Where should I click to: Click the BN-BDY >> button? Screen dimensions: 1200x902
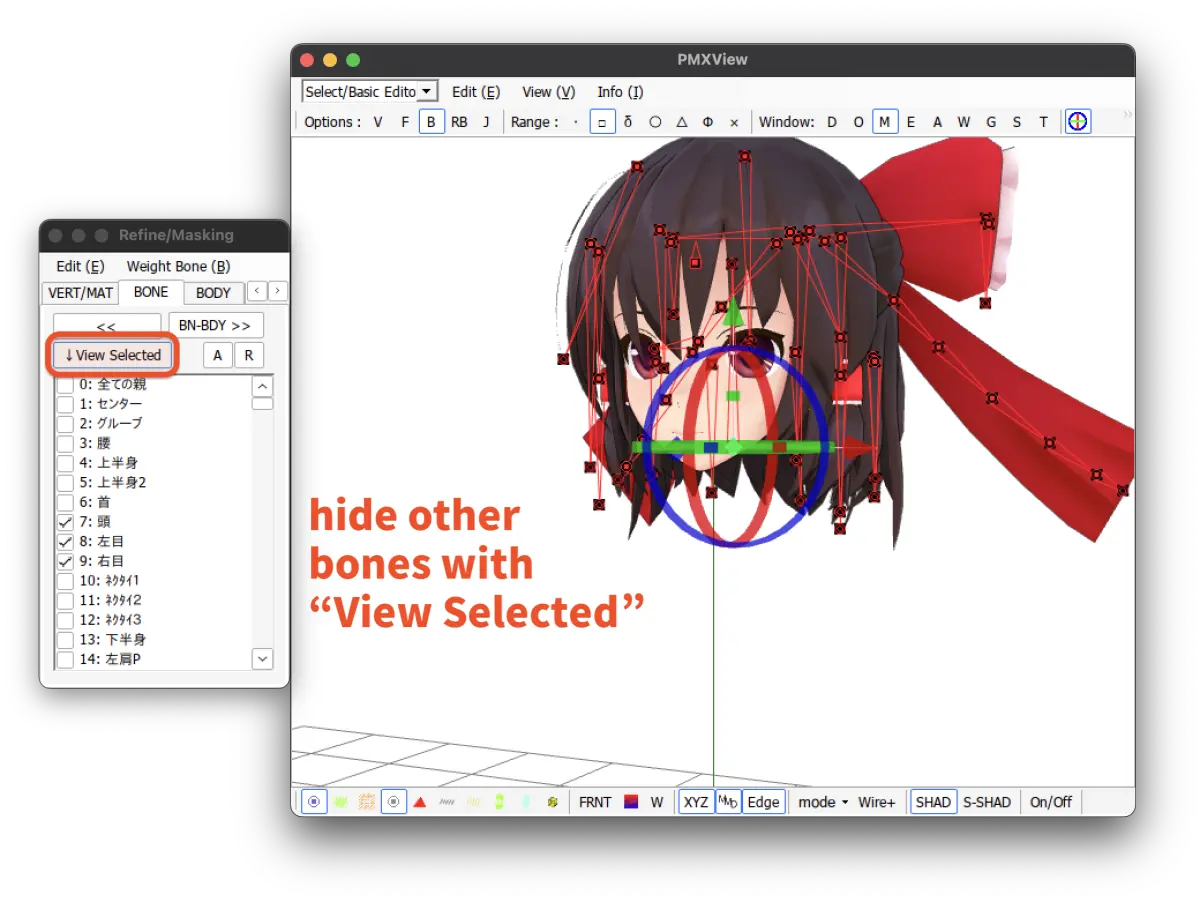tap(216, 326)
